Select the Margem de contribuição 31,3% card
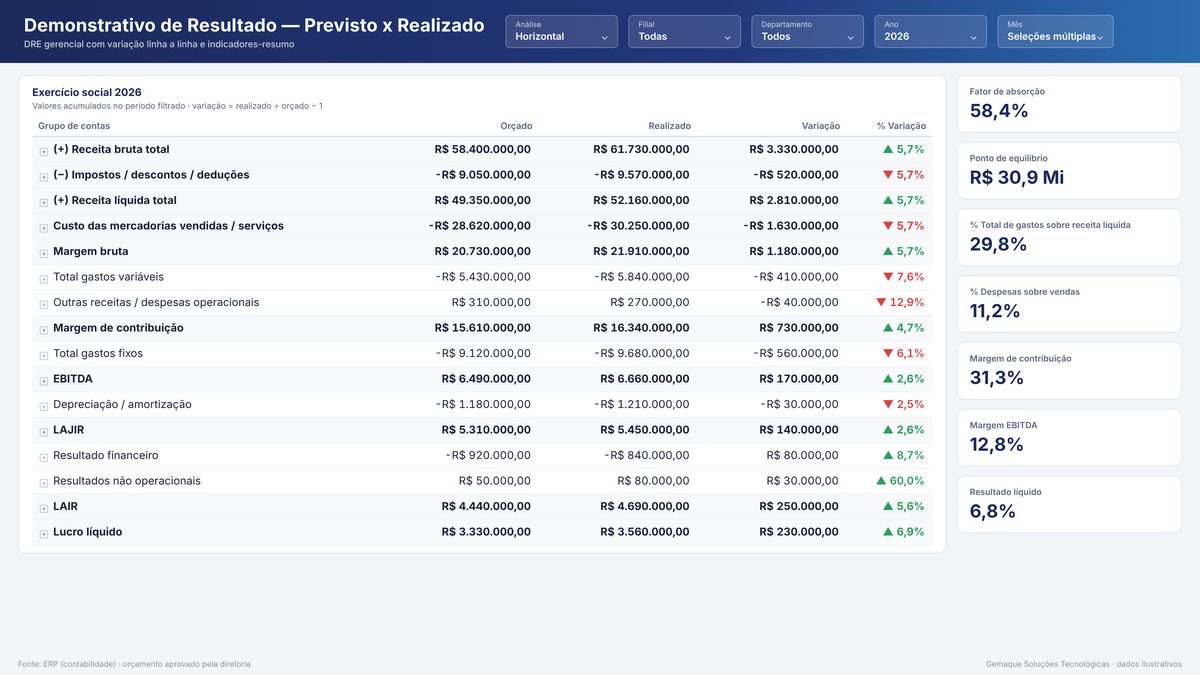Viewport: 1200px width, 675px height. point(1069,371)
